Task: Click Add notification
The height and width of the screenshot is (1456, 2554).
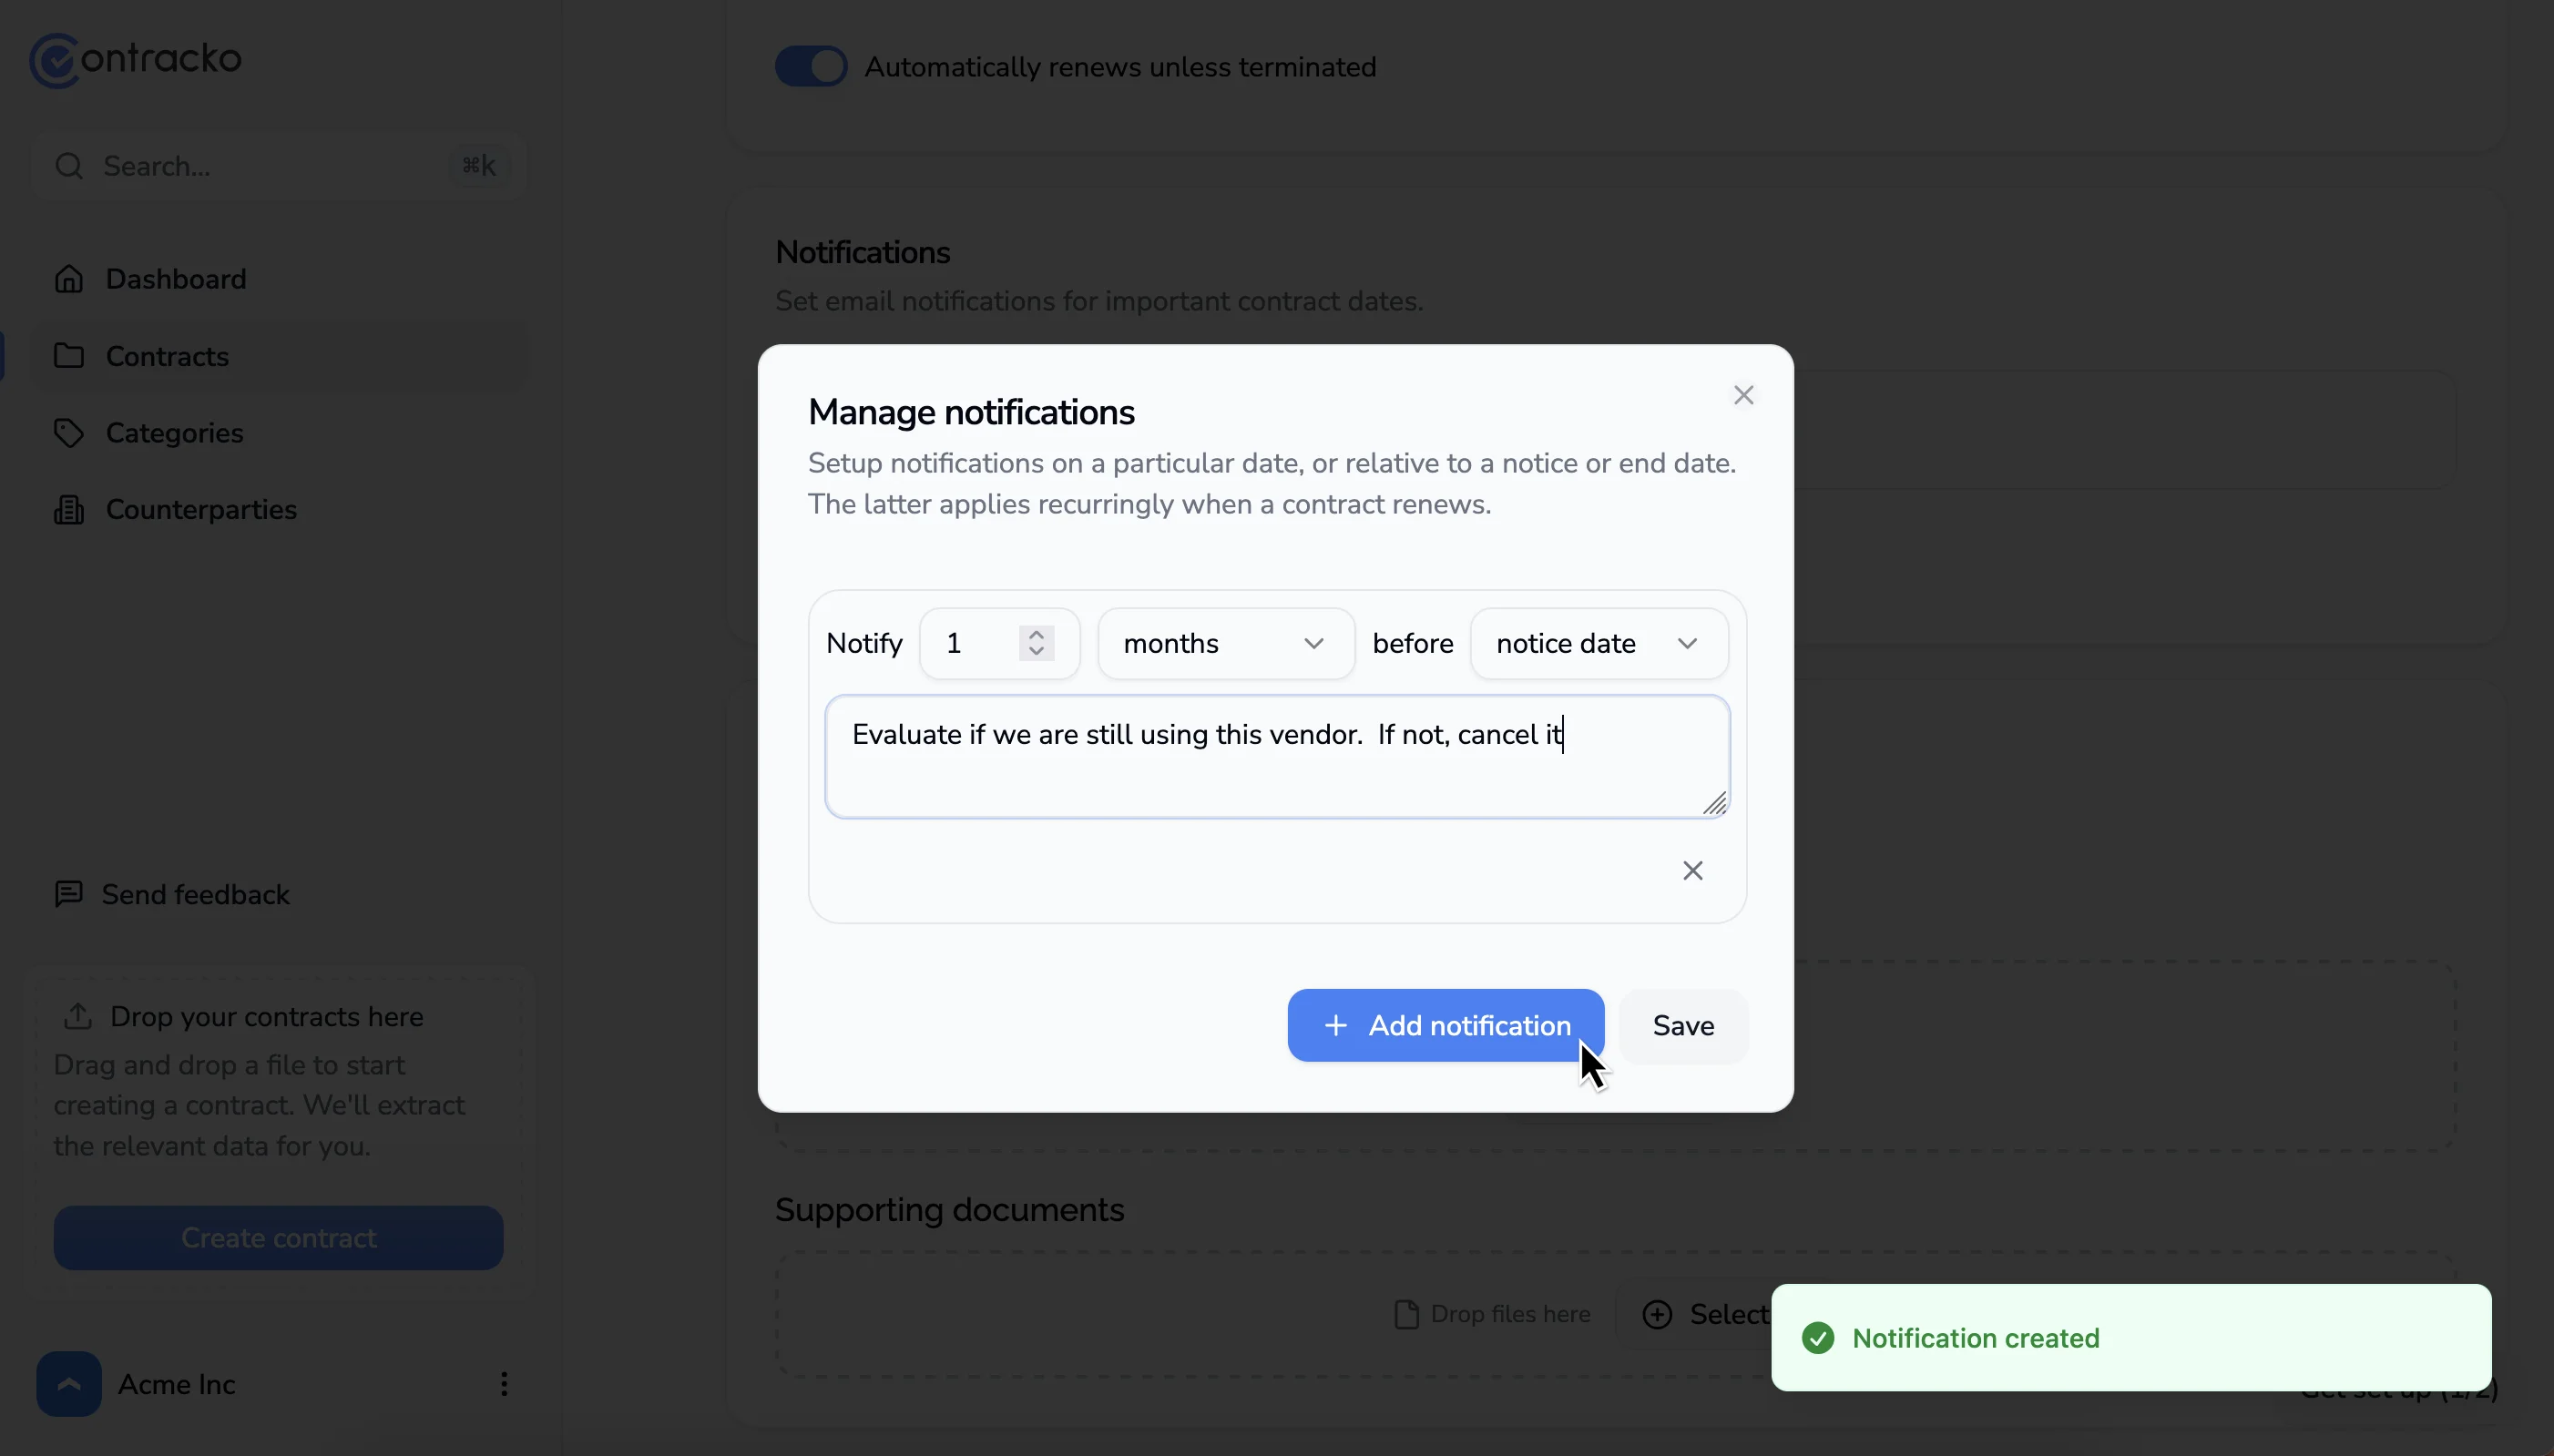Action: pyautogui.click(x=1445, y=1025)
